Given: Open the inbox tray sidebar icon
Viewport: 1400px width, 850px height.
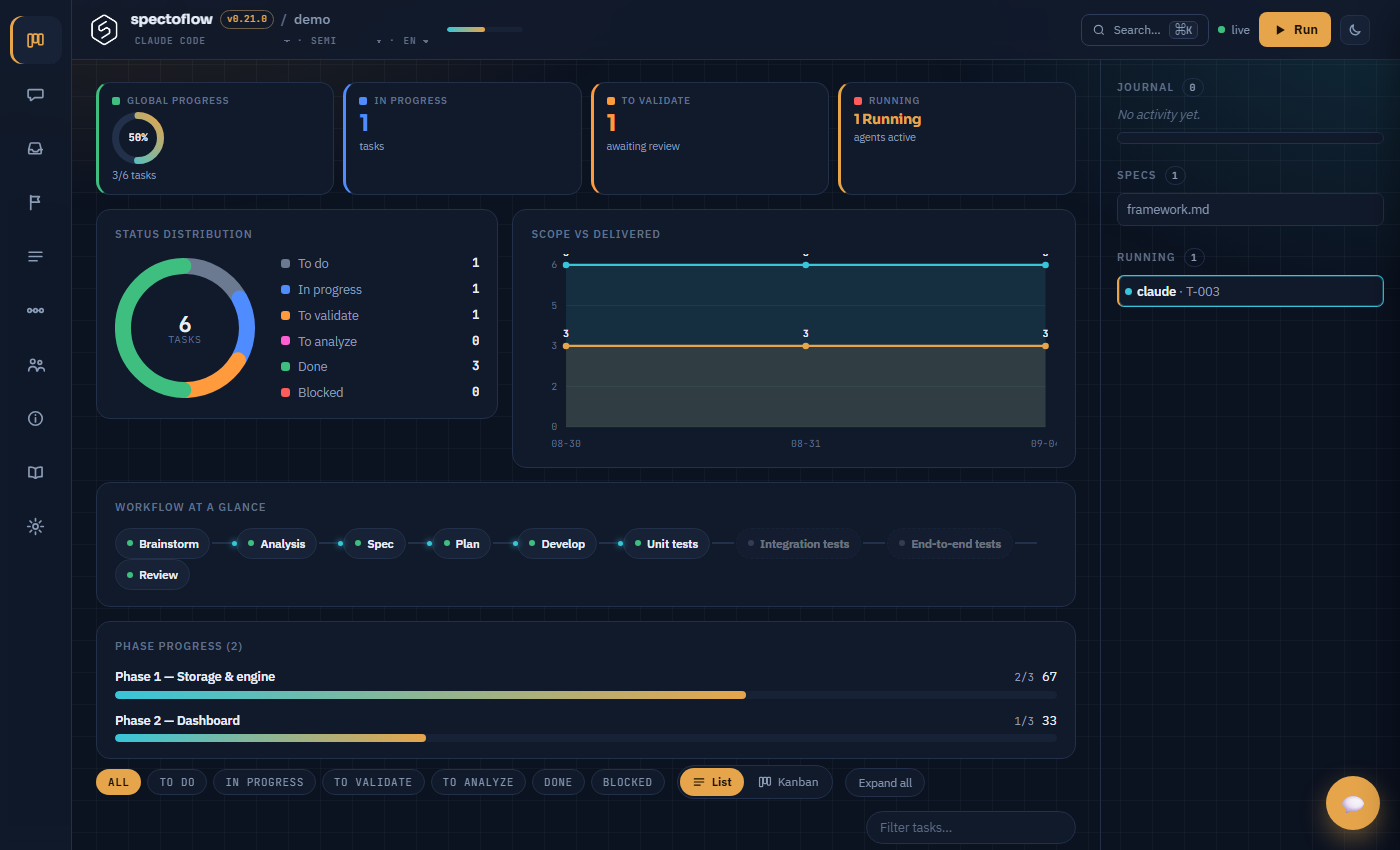Looking at the screenshot, I should click(x=36, y=149).
